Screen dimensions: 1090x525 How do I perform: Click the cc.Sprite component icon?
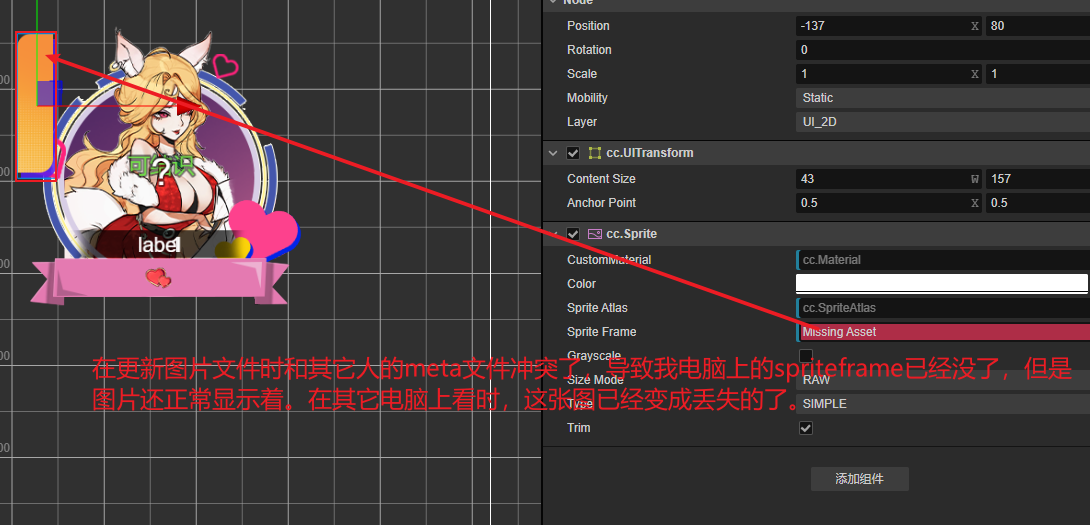[x=594, y=234]
